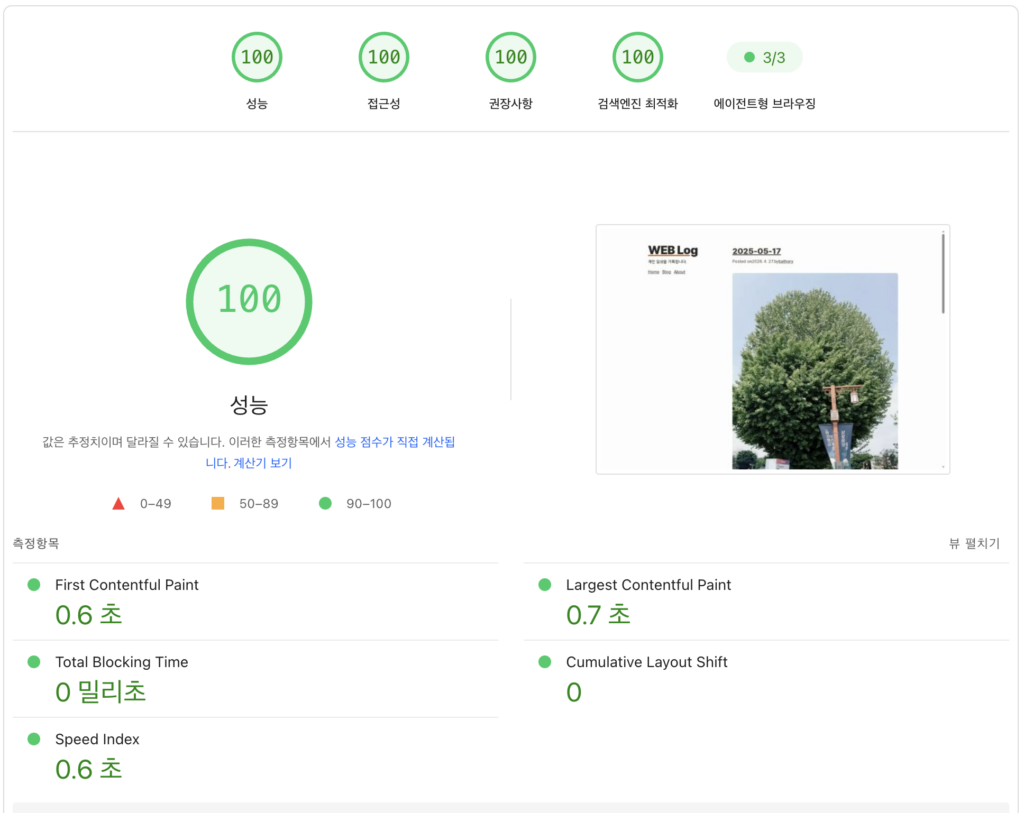This screenshot has height=813, width=1024.
Task: Click the large 100 performance gauge
Action: 249,301
